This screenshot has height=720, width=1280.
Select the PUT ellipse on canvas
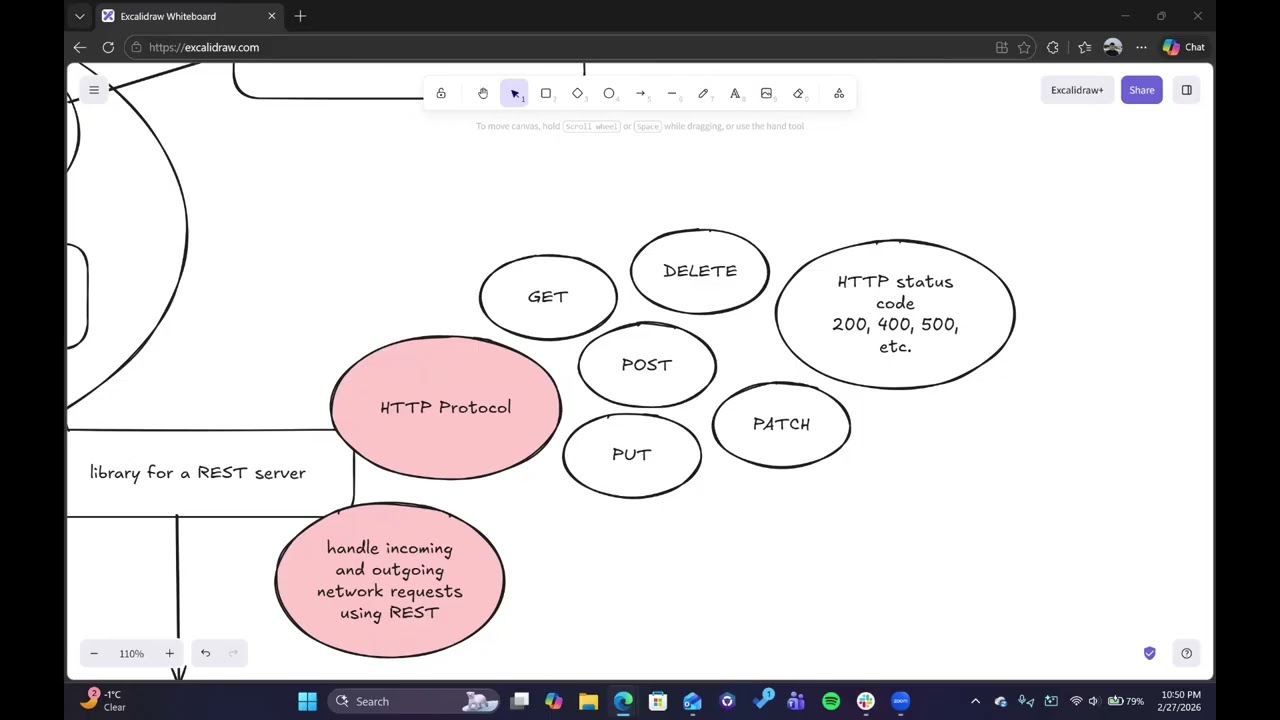[632, 455]
